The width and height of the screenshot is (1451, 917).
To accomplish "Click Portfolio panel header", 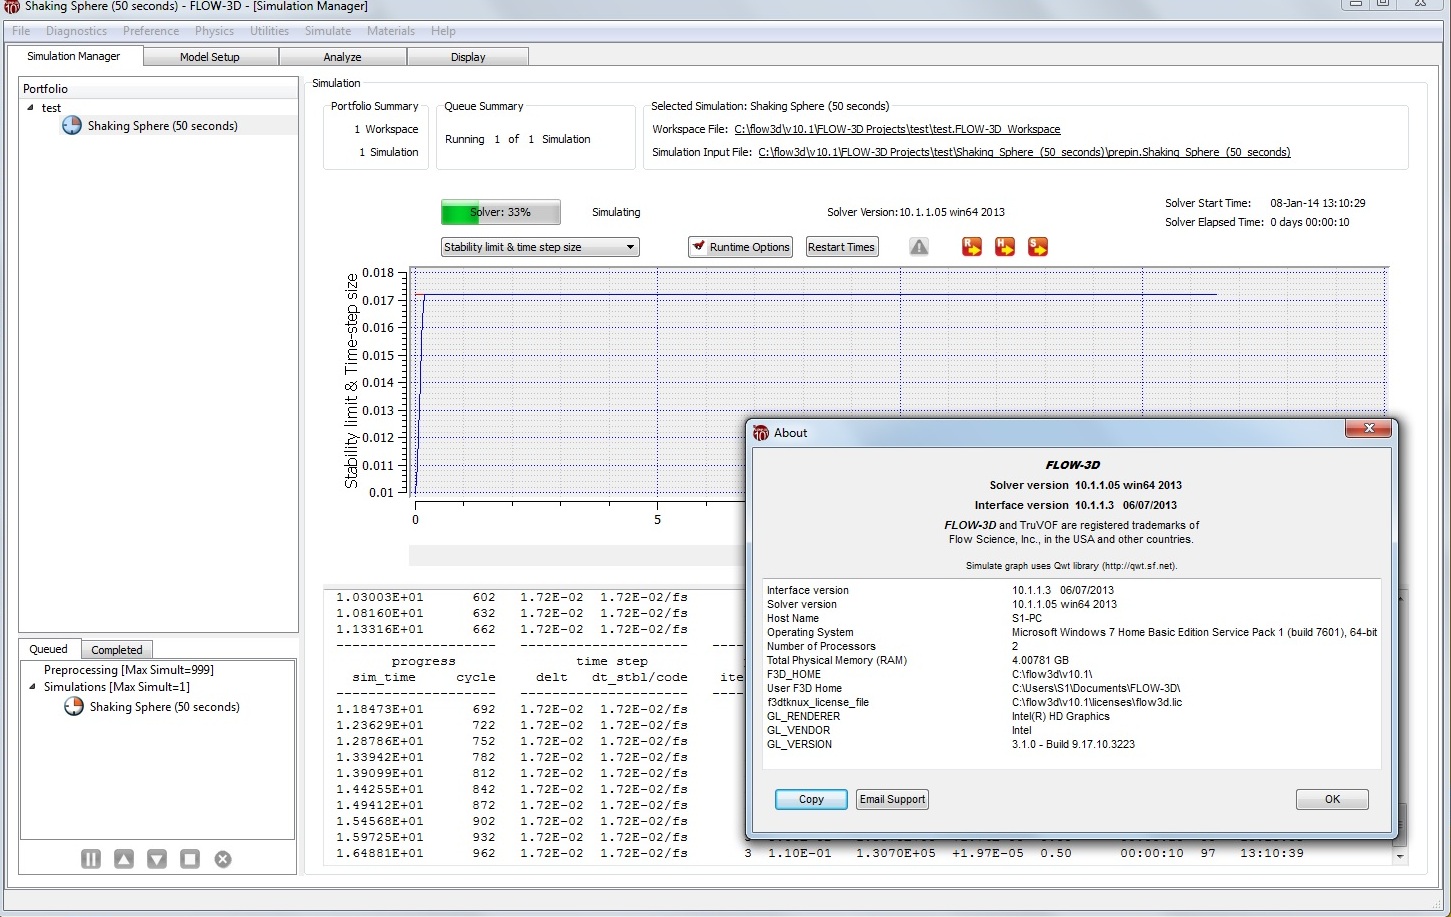I will tap(158, 89).
